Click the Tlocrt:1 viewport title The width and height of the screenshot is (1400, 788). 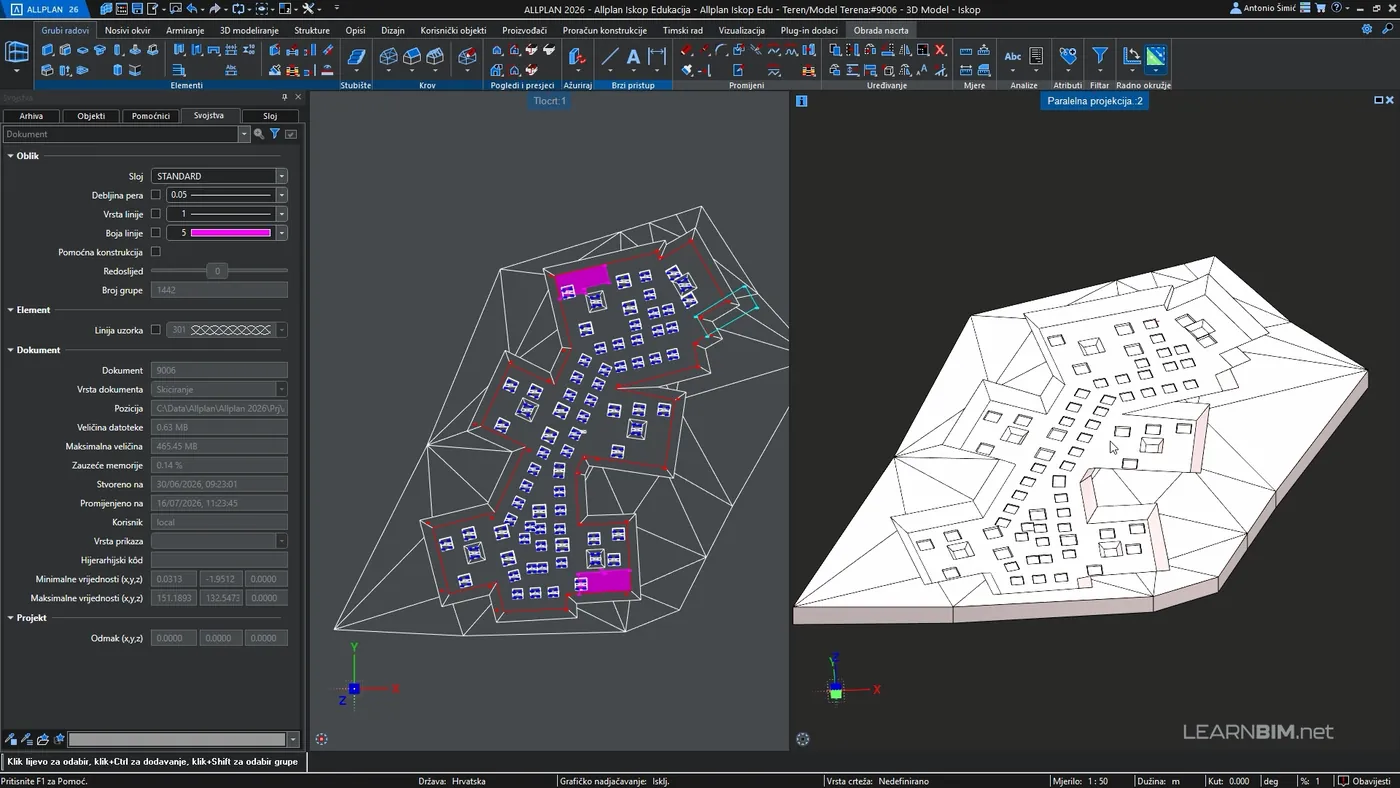point(549,101)
